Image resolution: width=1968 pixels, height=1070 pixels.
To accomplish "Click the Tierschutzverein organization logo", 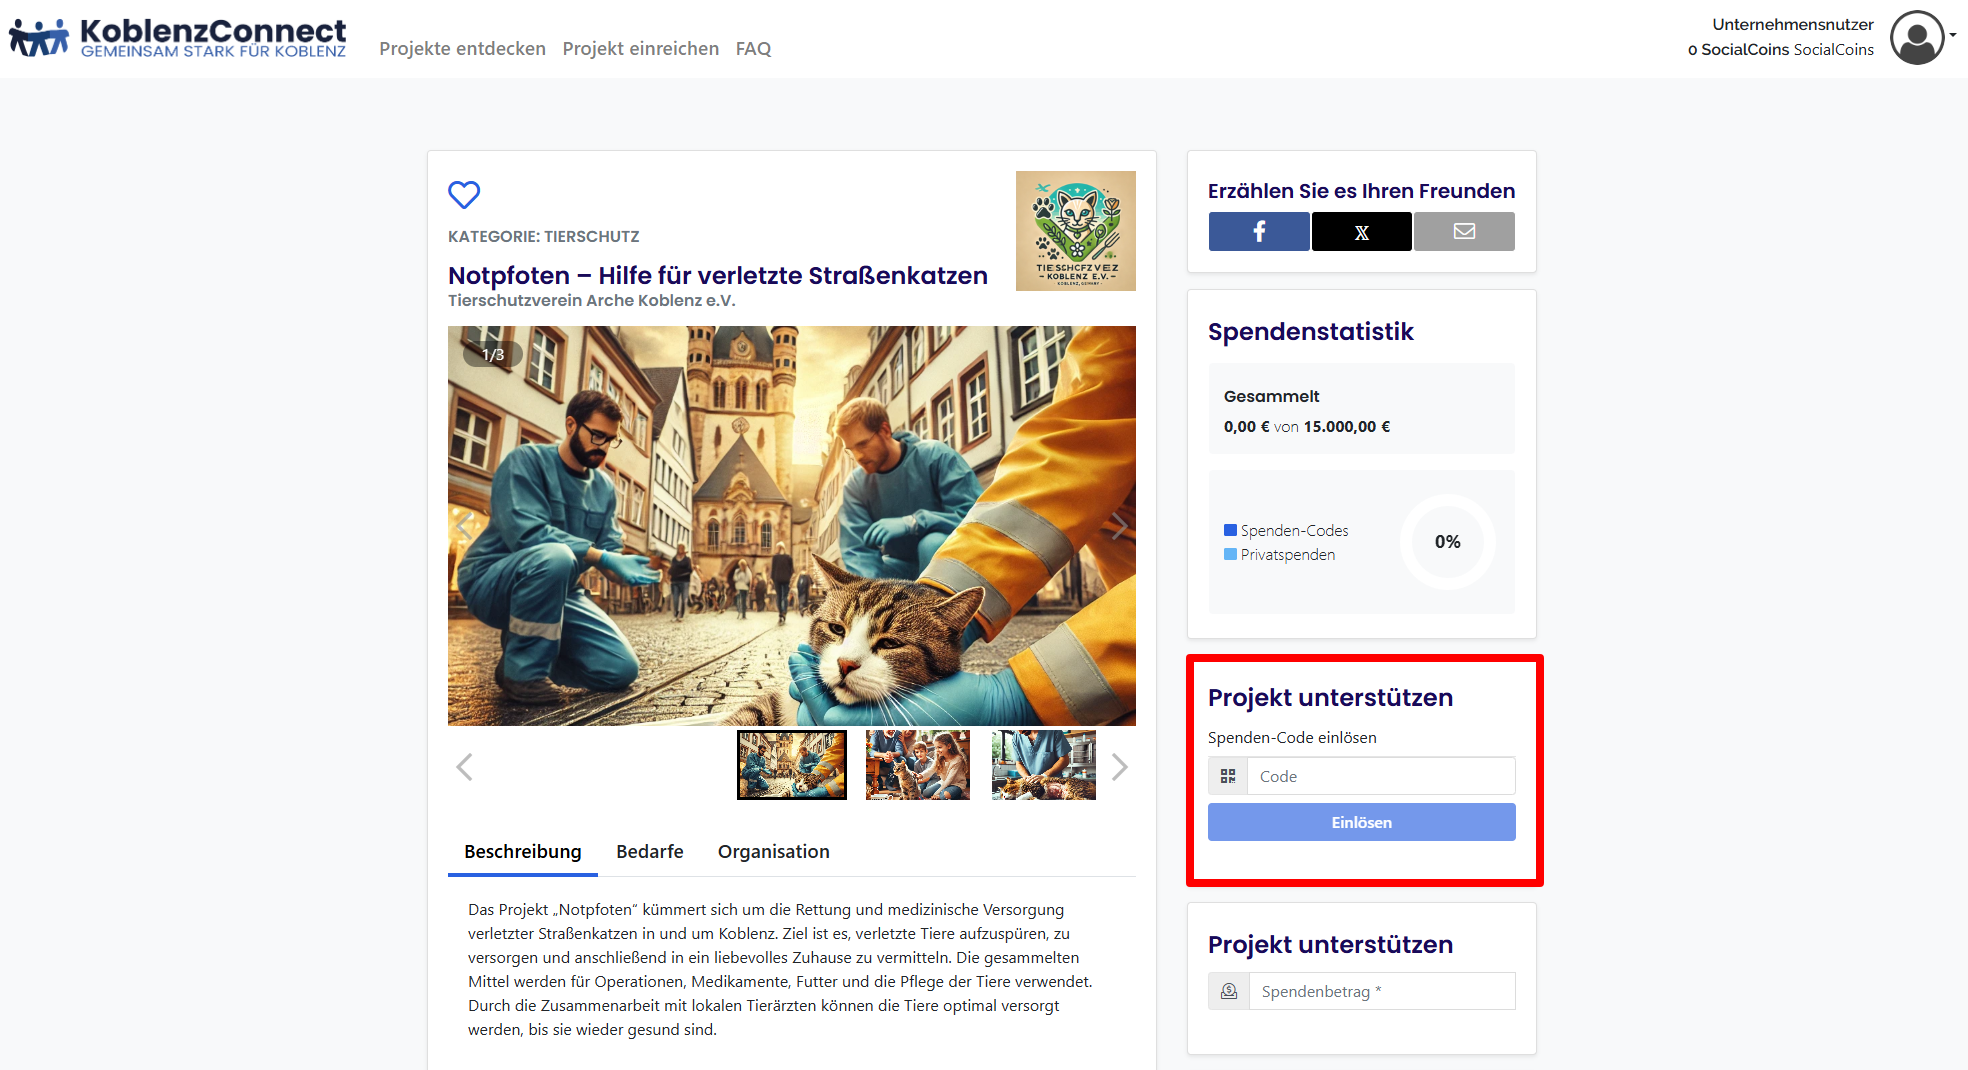I will click(x=1075, y=231).
